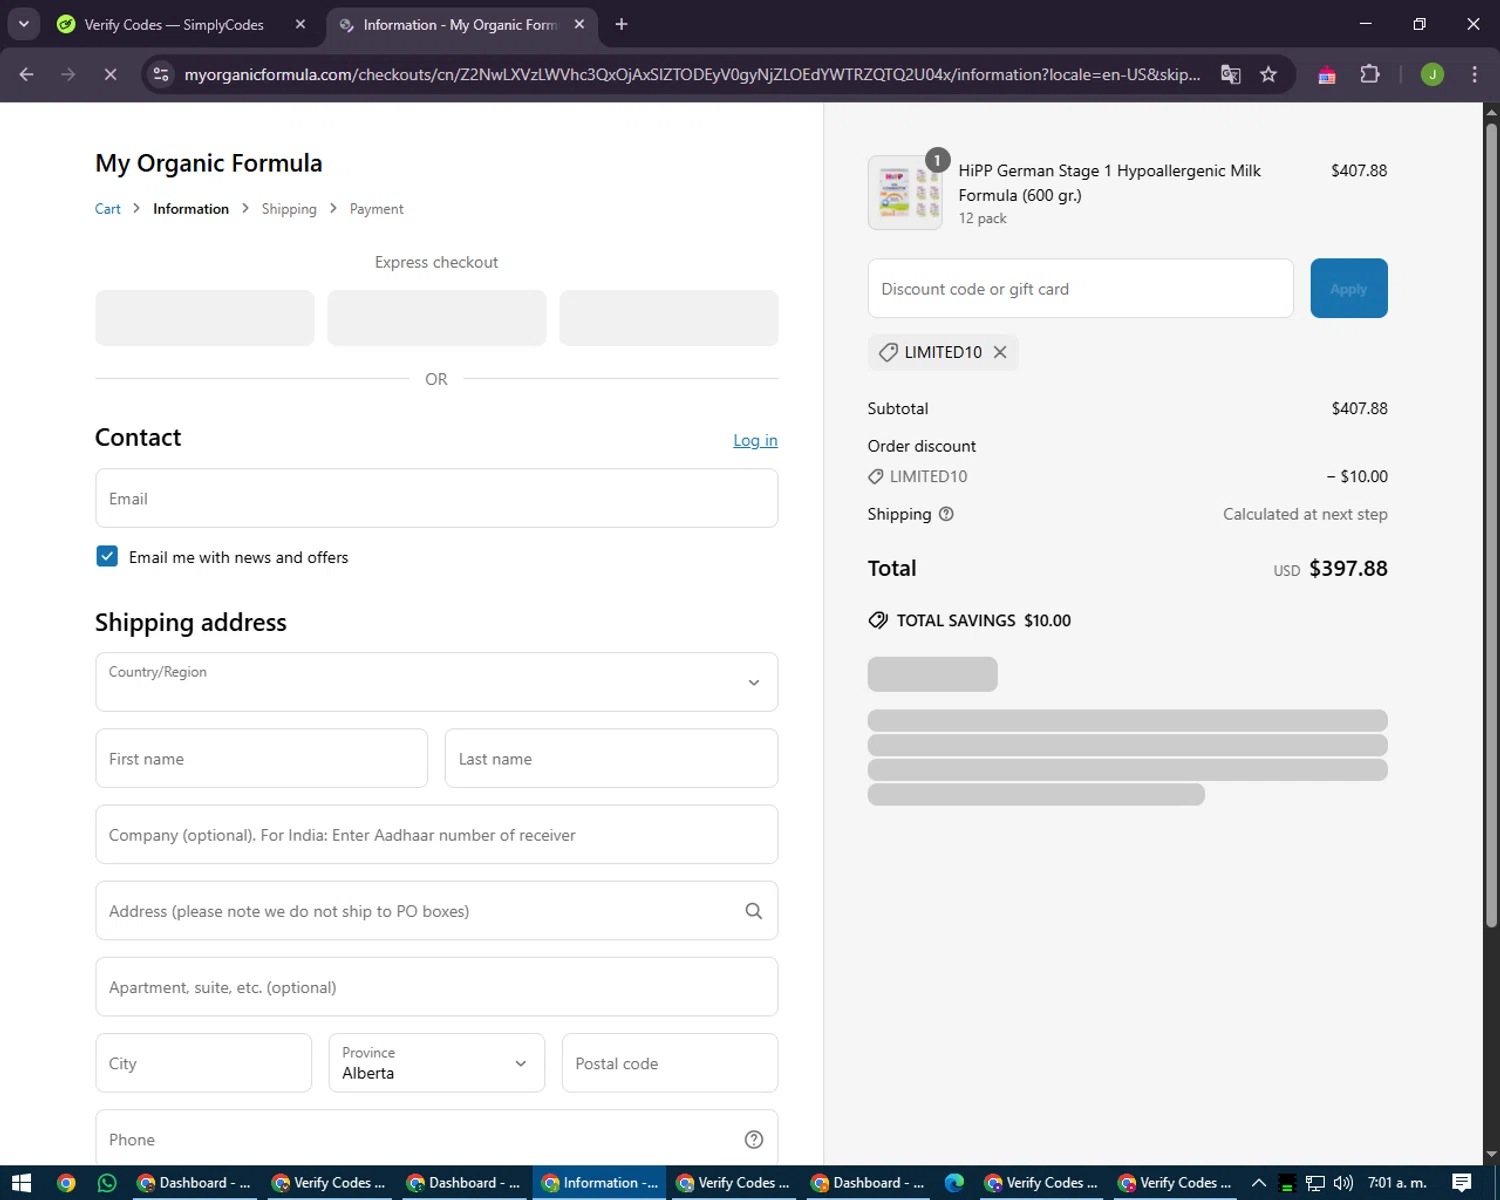Click the Log in link
This screenshot has height=1200, width=1500.
755,440
